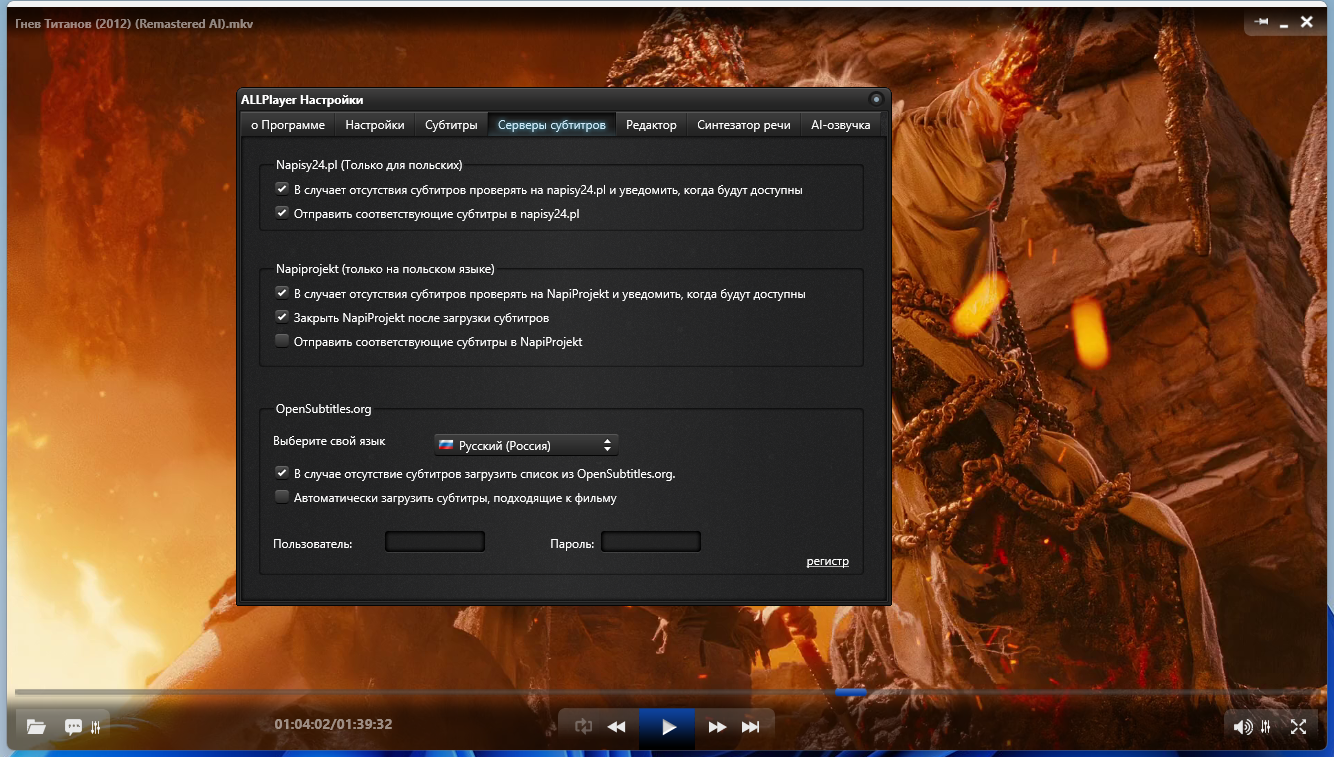Click the subtitles speech bubble icon
1334x757 pixels.
coord(73,727)
